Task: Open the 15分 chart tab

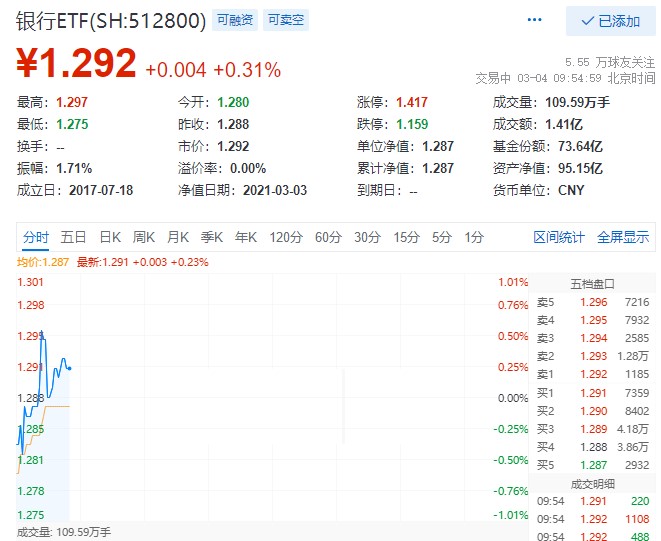Action: pos(406,237)
